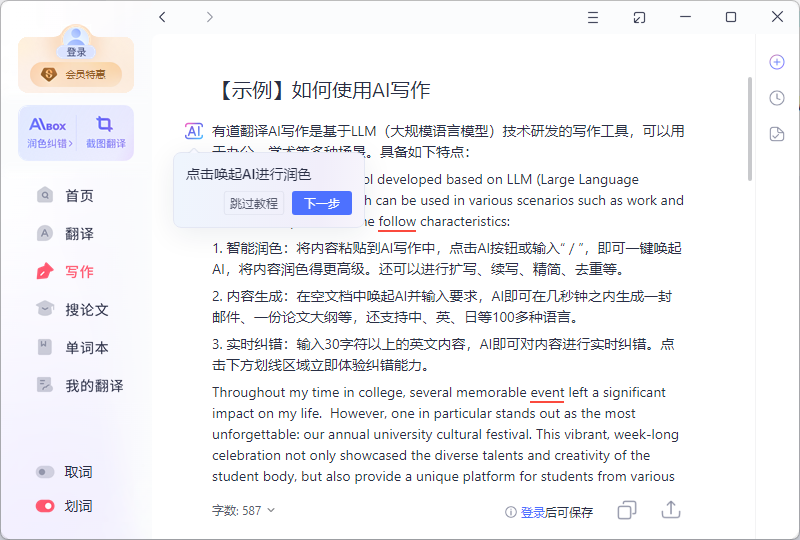Navigate forward with right arrow
The width and height of the screenshot is (800, 540).
(210, 17)
